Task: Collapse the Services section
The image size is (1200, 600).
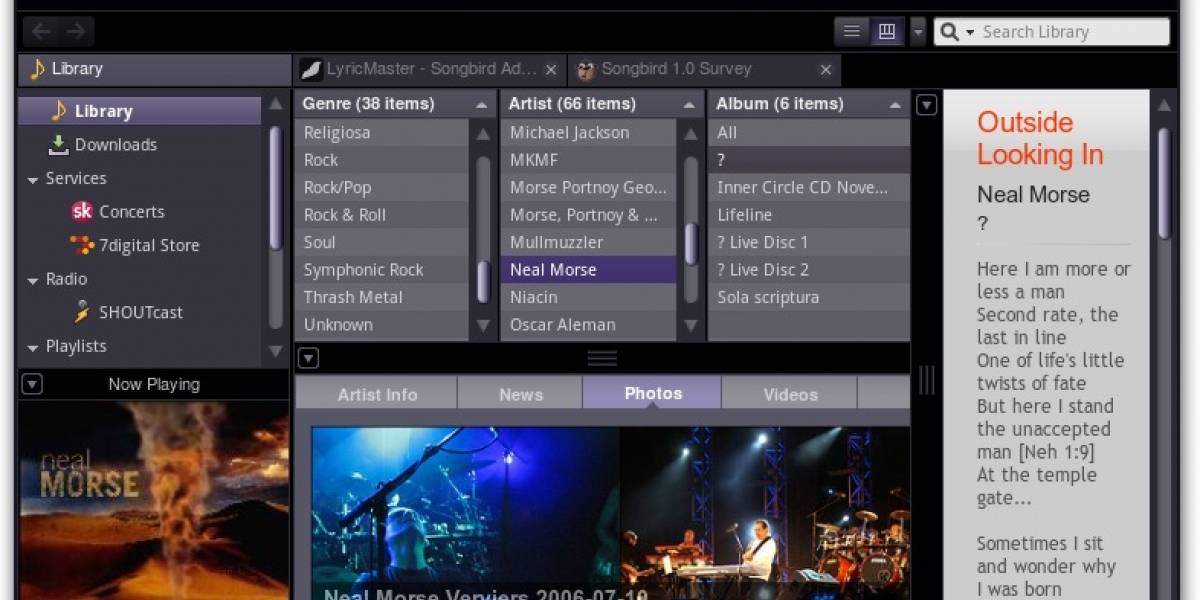Action: click(33, 180)
